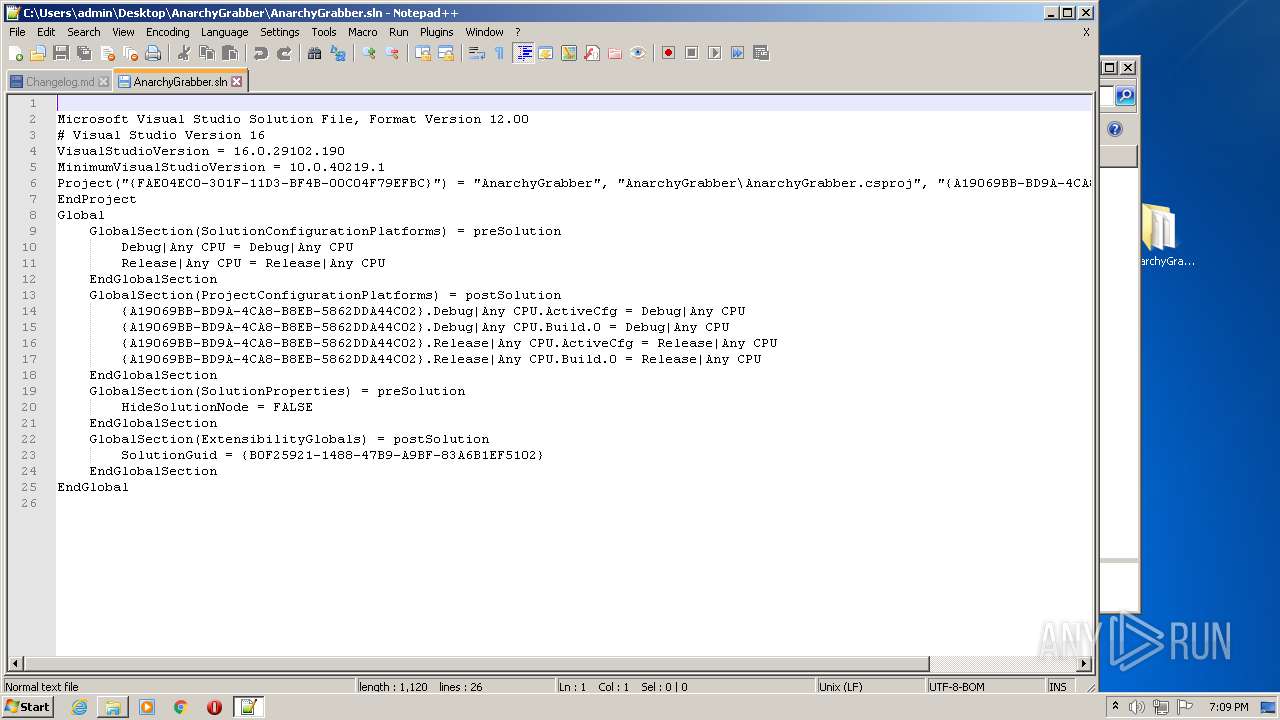Screen dimensions: 1280x720
Task: Click the search button in background window
Action: coord(1125,96)
